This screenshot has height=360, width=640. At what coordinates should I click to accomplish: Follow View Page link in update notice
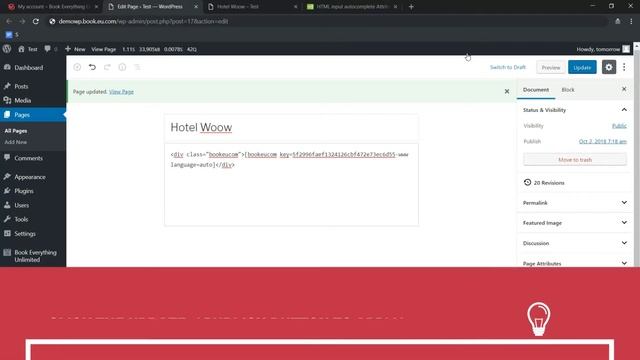pyautogui.click(x=121, y=91)
